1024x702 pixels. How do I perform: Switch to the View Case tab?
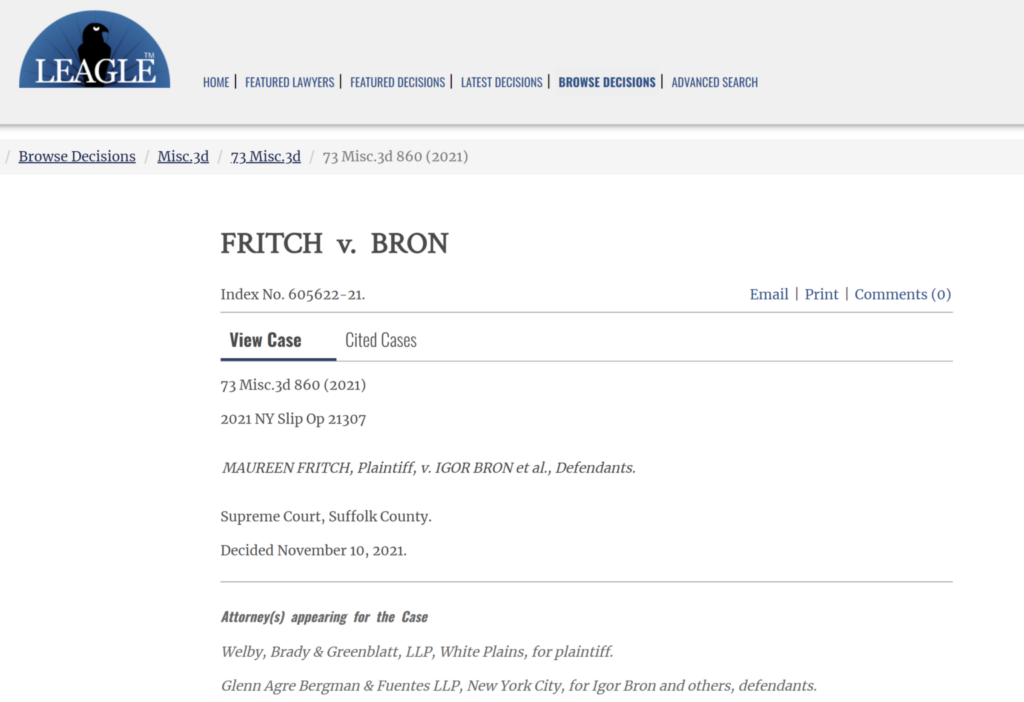click(x=265, y=340)
